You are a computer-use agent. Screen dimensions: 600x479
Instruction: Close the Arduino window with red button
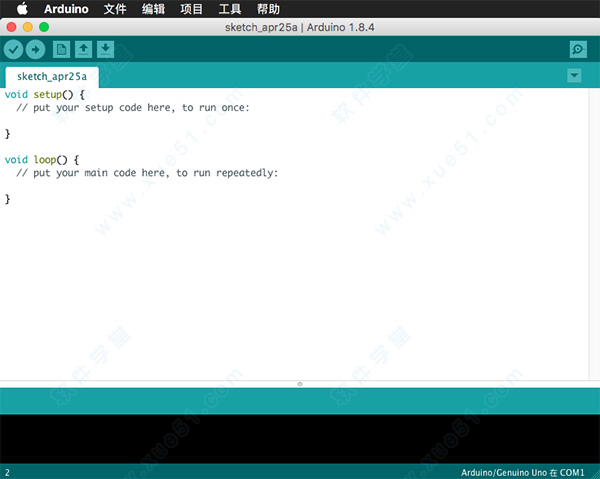pos(11,27)
